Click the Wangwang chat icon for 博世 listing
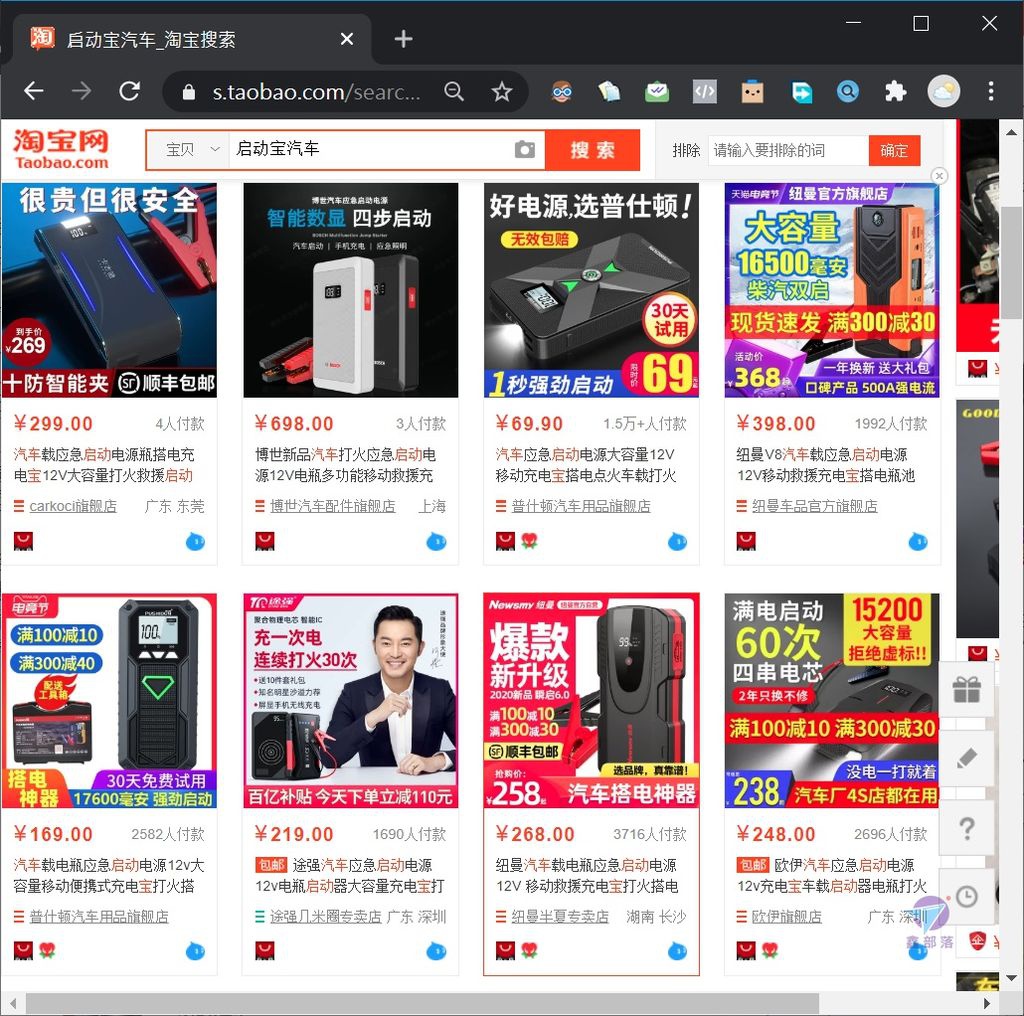This screenshot has height=1016, width=1024. [x=436, y=541]
